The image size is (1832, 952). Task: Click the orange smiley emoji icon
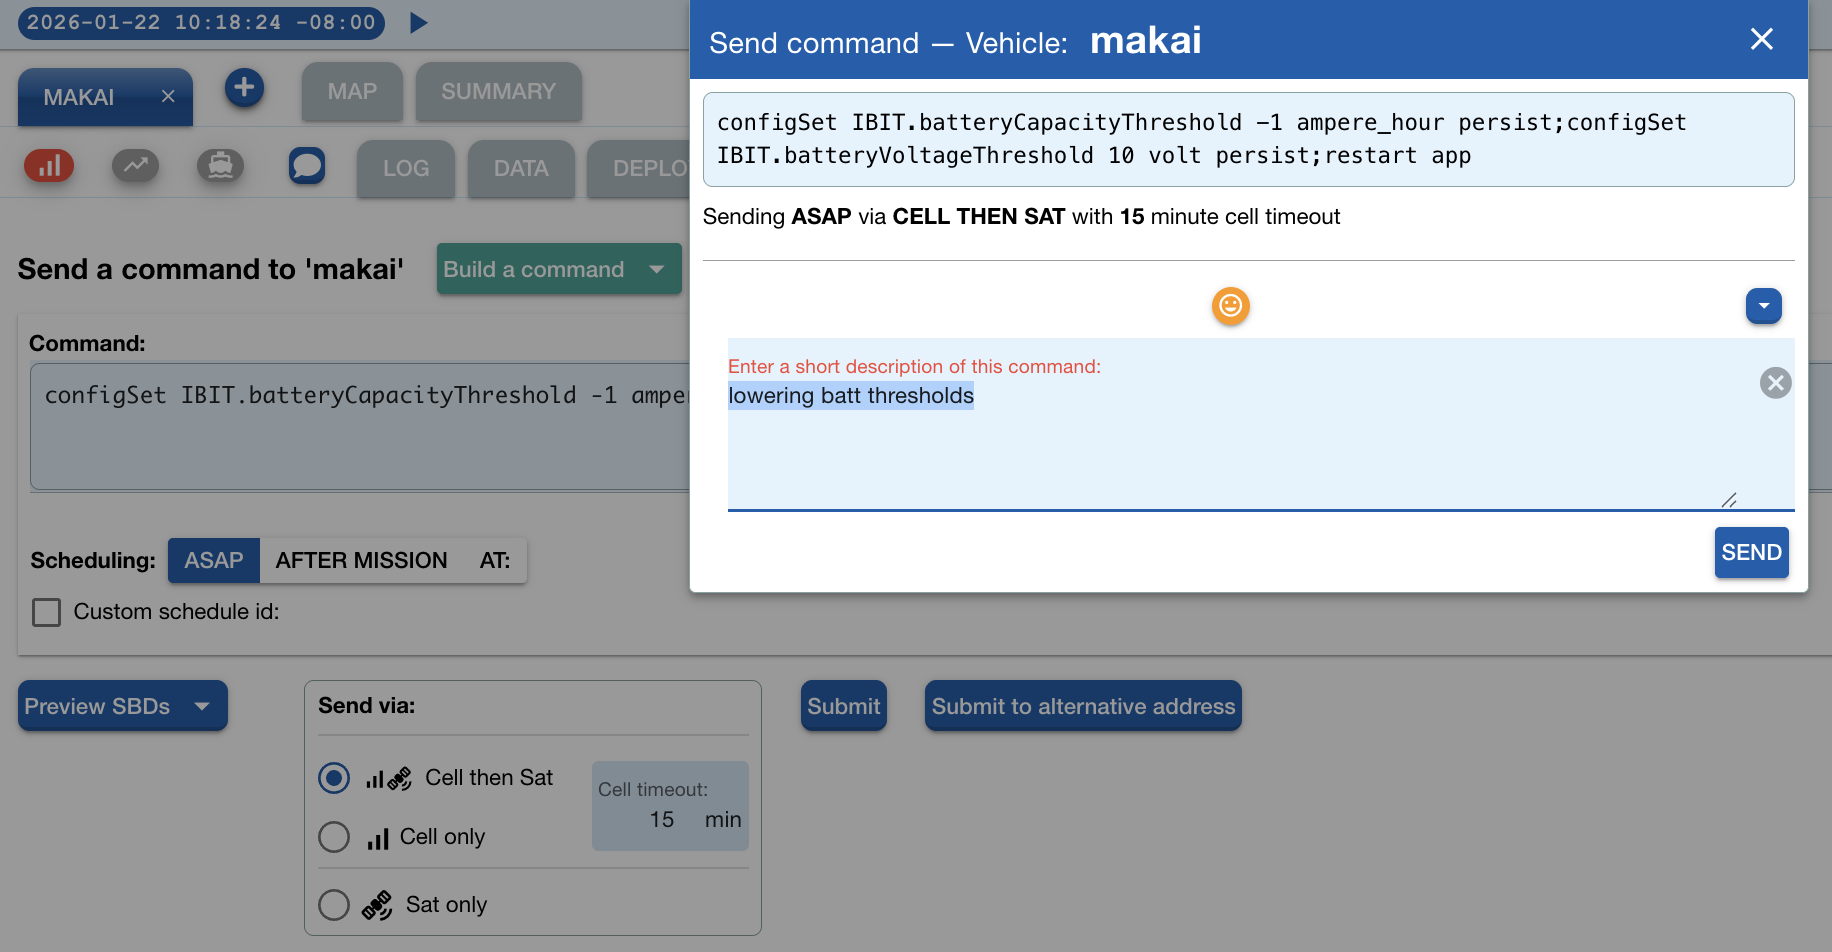coord(1230,306)
